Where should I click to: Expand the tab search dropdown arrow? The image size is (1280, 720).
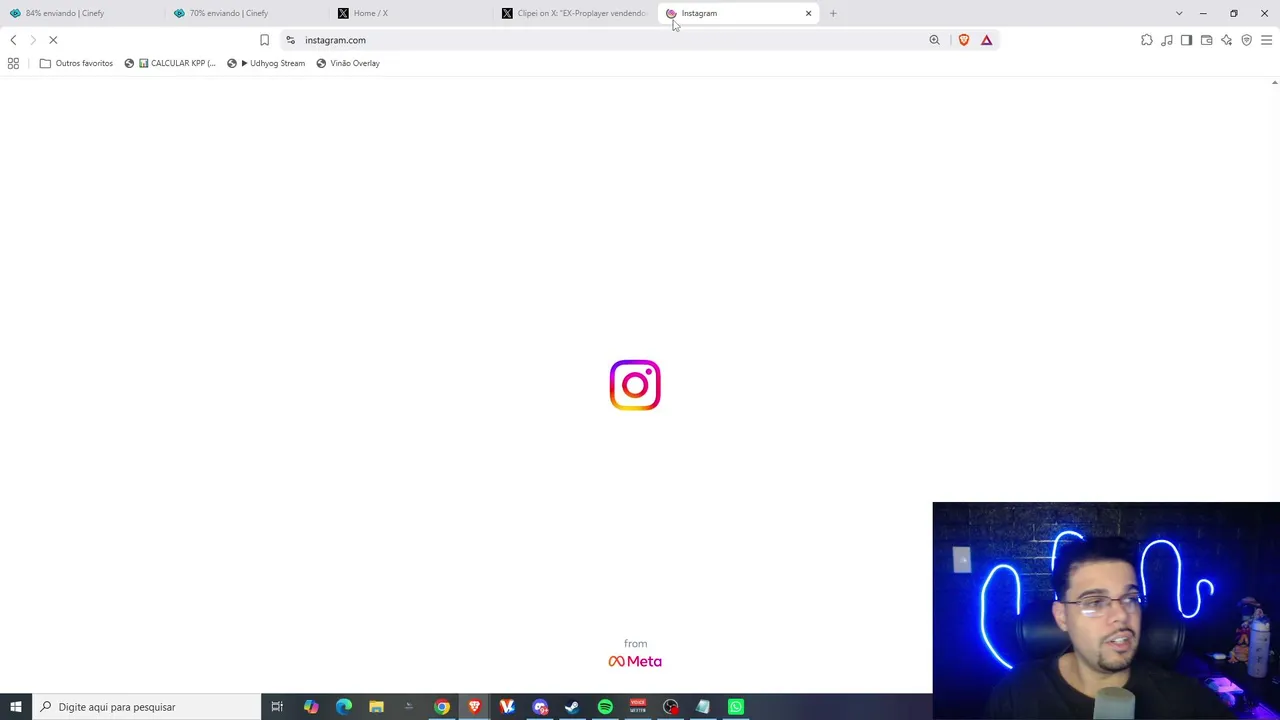coord(1179,13)
